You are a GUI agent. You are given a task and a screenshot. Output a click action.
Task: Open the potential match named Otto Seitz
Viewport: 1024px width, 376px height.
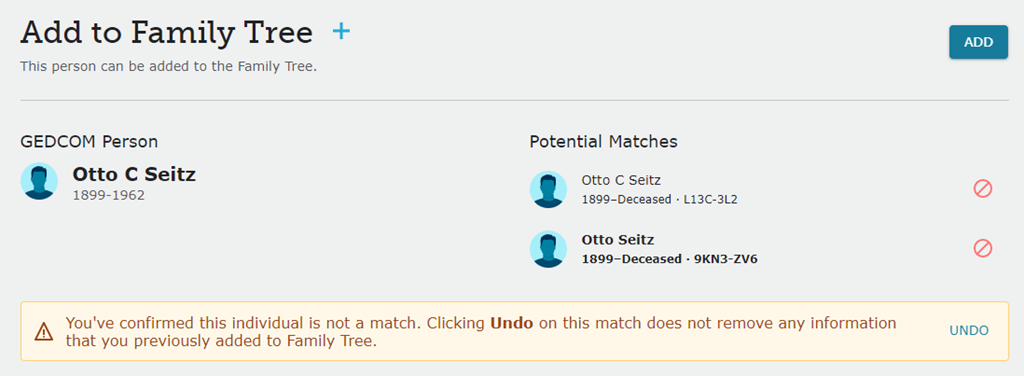(x=618, y=240)
